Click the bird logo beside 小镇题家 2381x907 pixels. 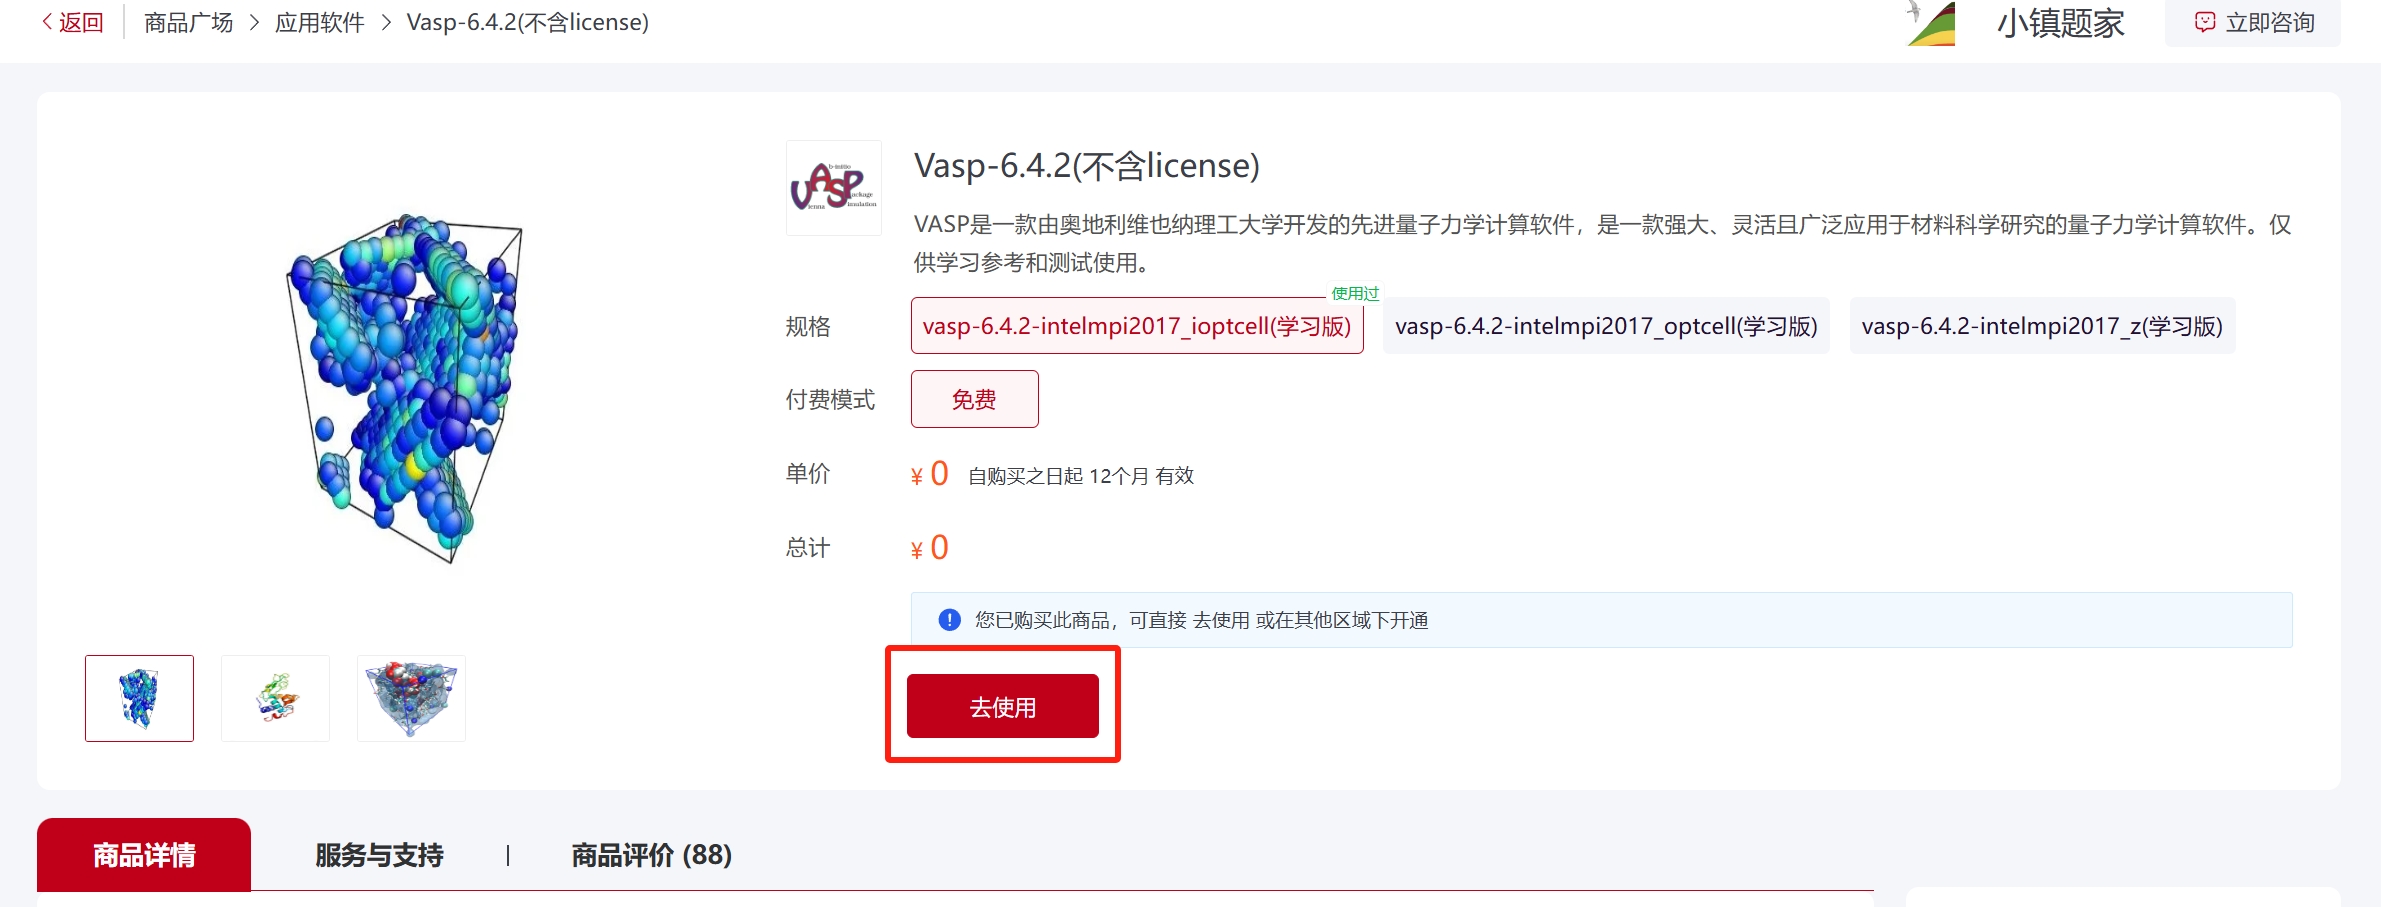coord(1931,22)
